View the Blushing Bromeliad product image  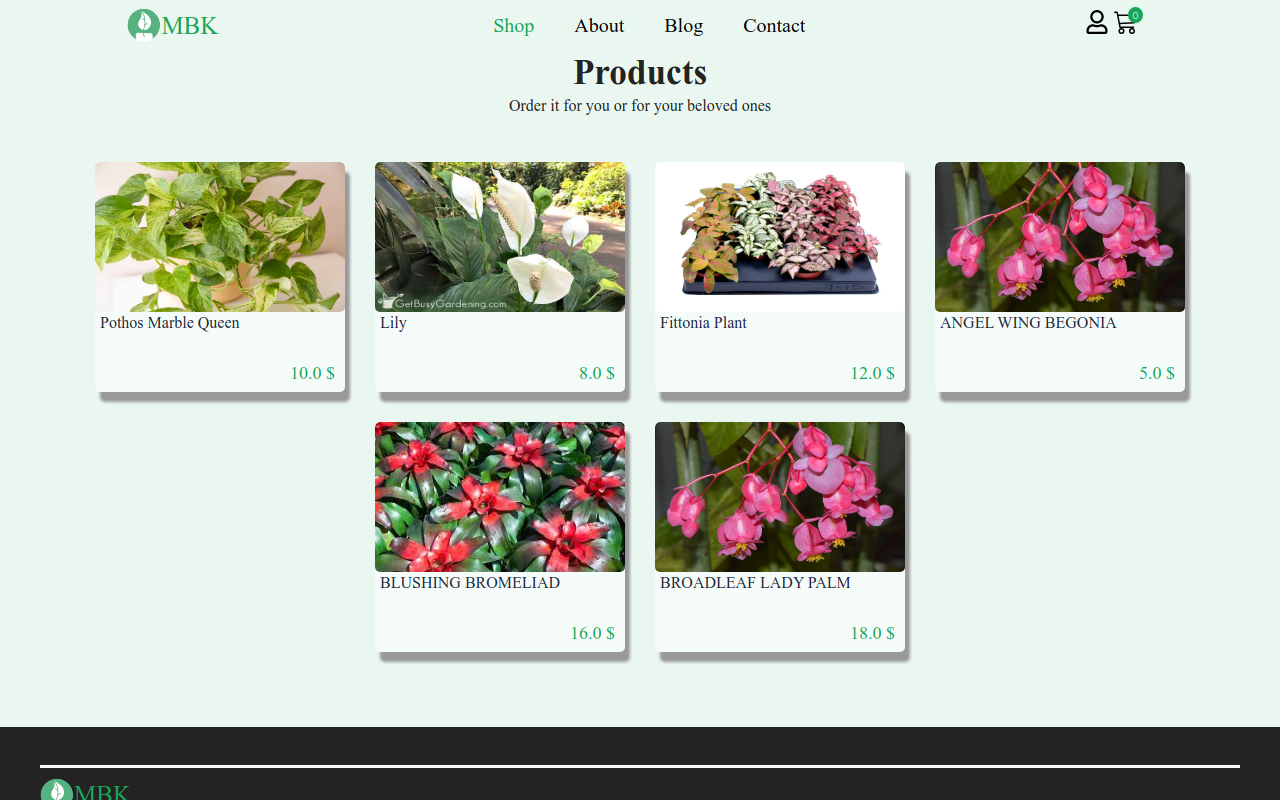[500, 497]
